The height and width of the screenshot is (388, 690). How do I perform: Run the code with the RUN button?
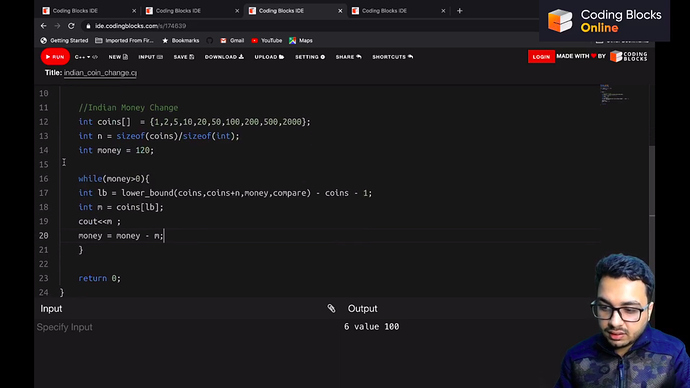coord(55,57)
